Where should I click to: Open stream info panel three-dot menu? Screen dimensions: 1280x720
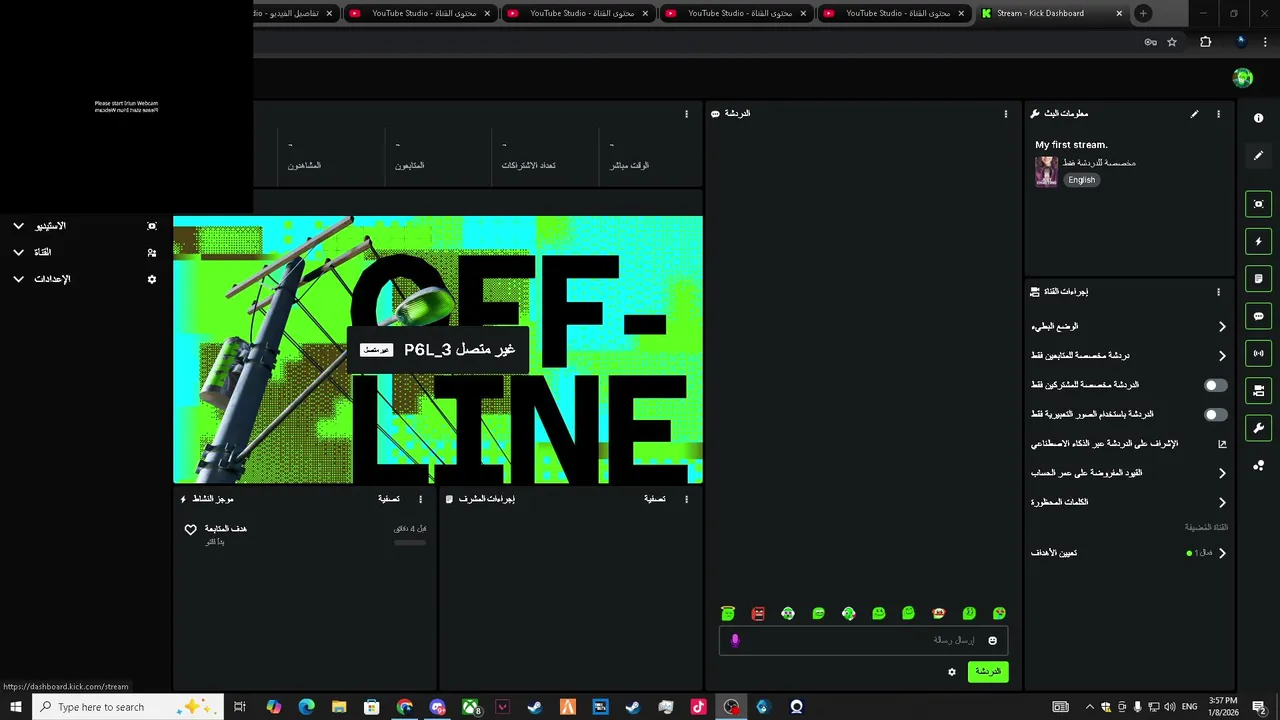1218,114
